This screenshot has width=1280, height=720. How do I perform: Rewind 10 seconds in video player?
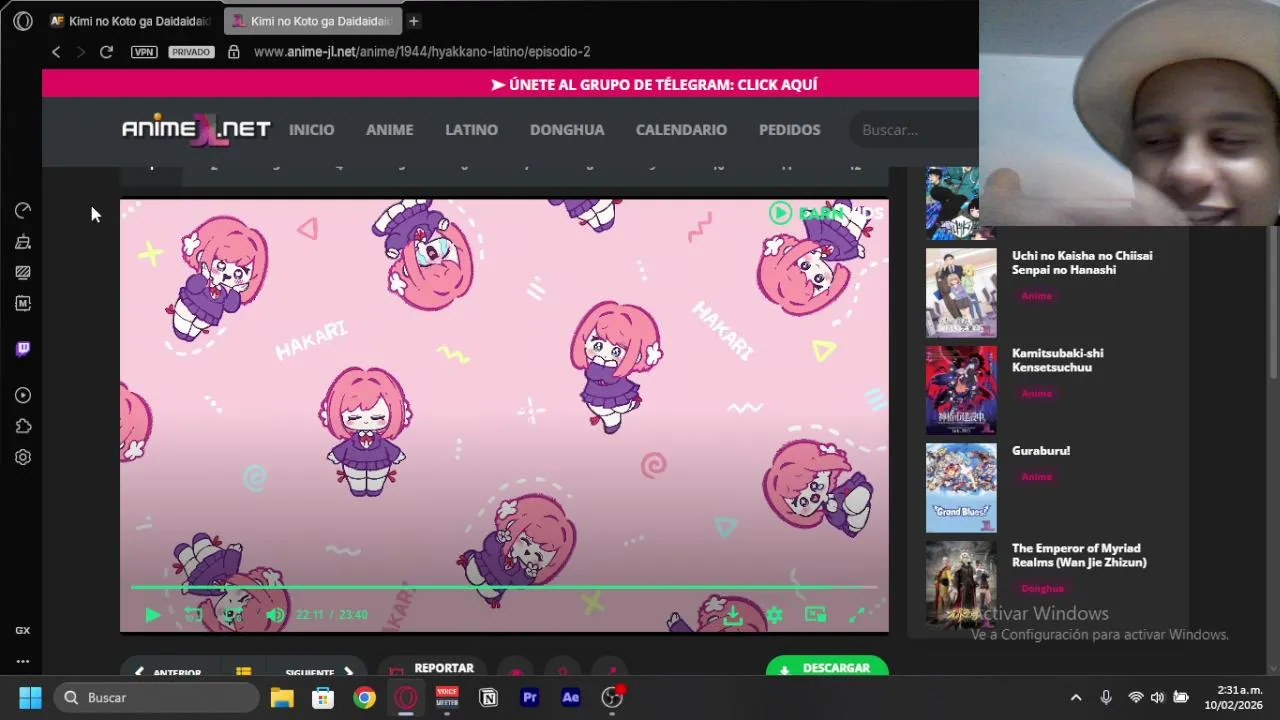(x=193, y=615)
